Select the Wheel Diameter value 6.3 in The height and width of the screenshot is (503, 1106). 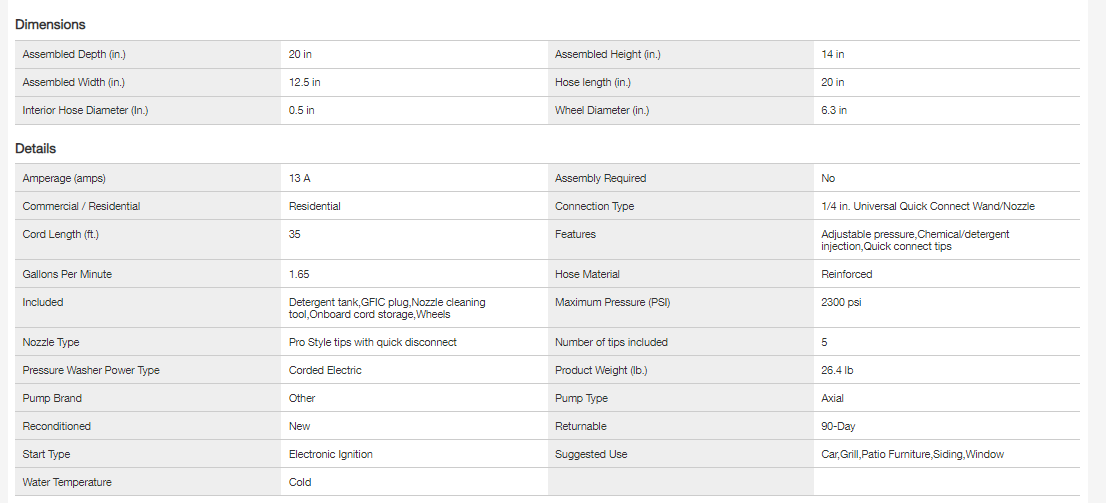tap(834, 110)
